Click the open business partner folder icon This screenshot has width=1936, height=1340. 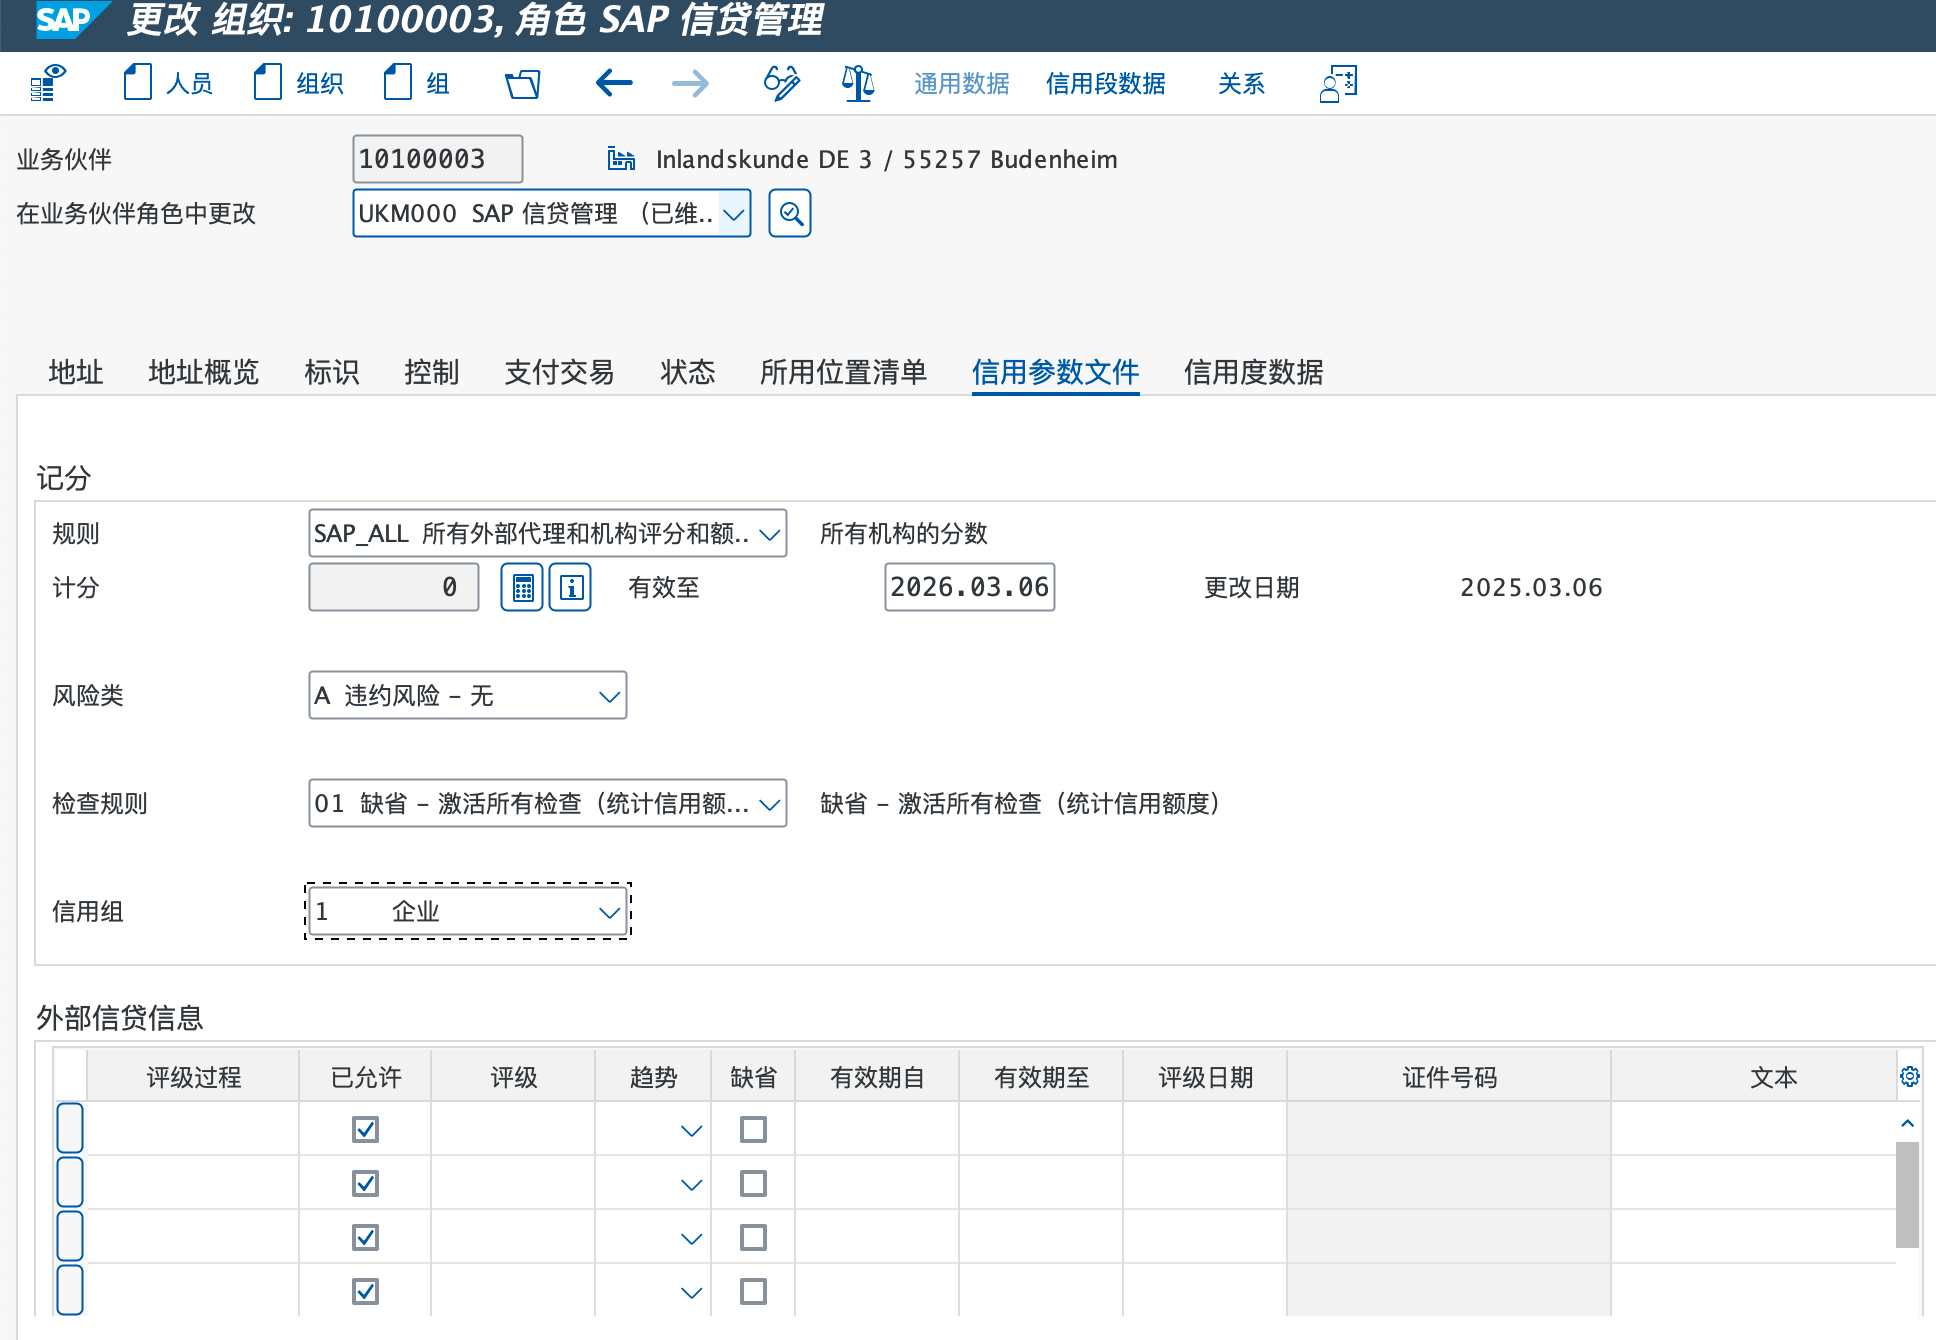point(522,83)
